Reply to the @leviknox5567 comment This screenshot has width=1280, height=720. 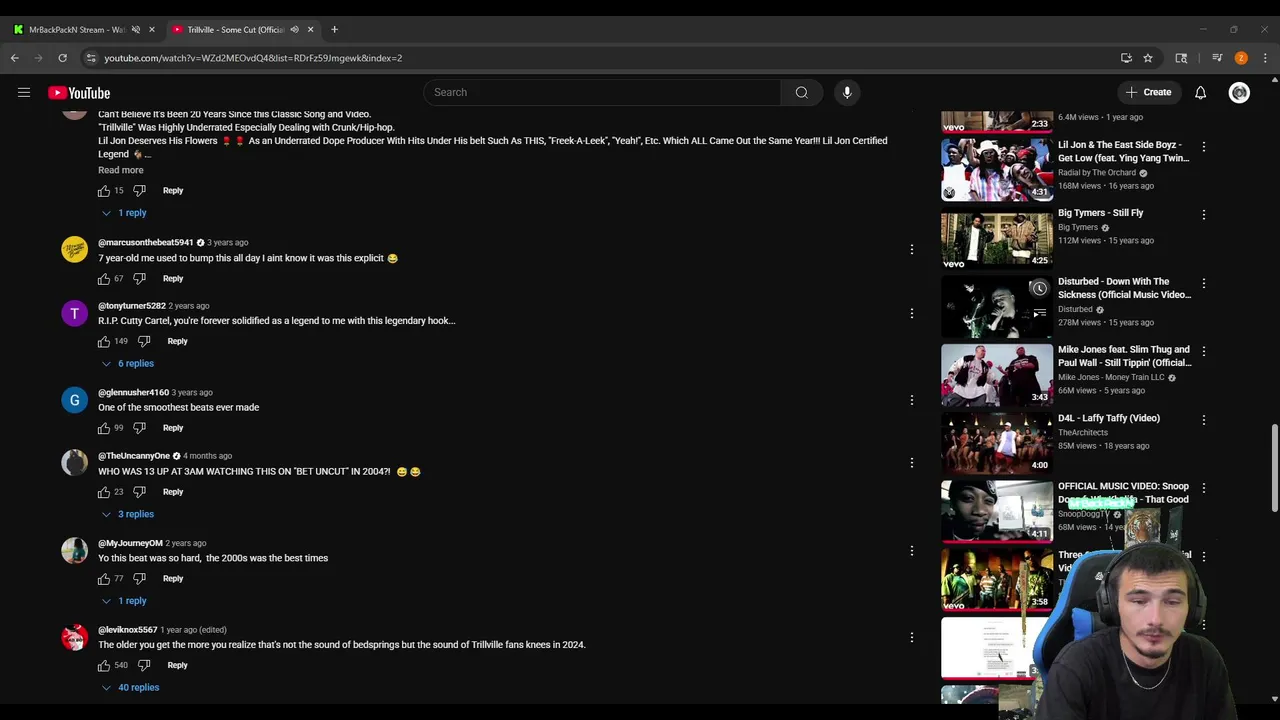pos(177,665)
